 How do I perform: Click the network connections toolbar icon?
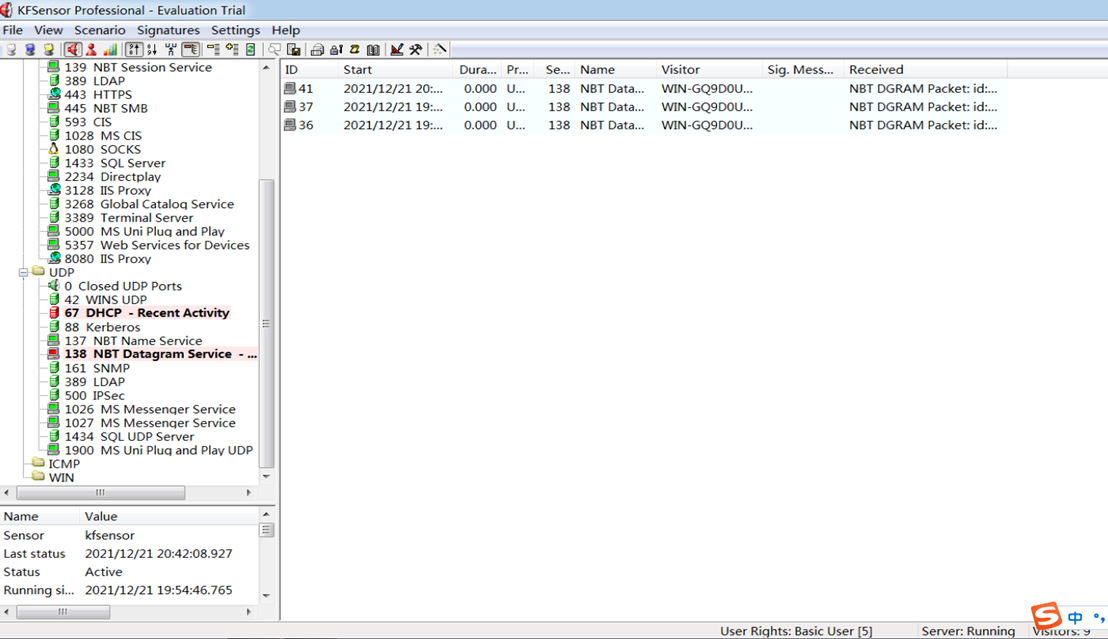171,49
